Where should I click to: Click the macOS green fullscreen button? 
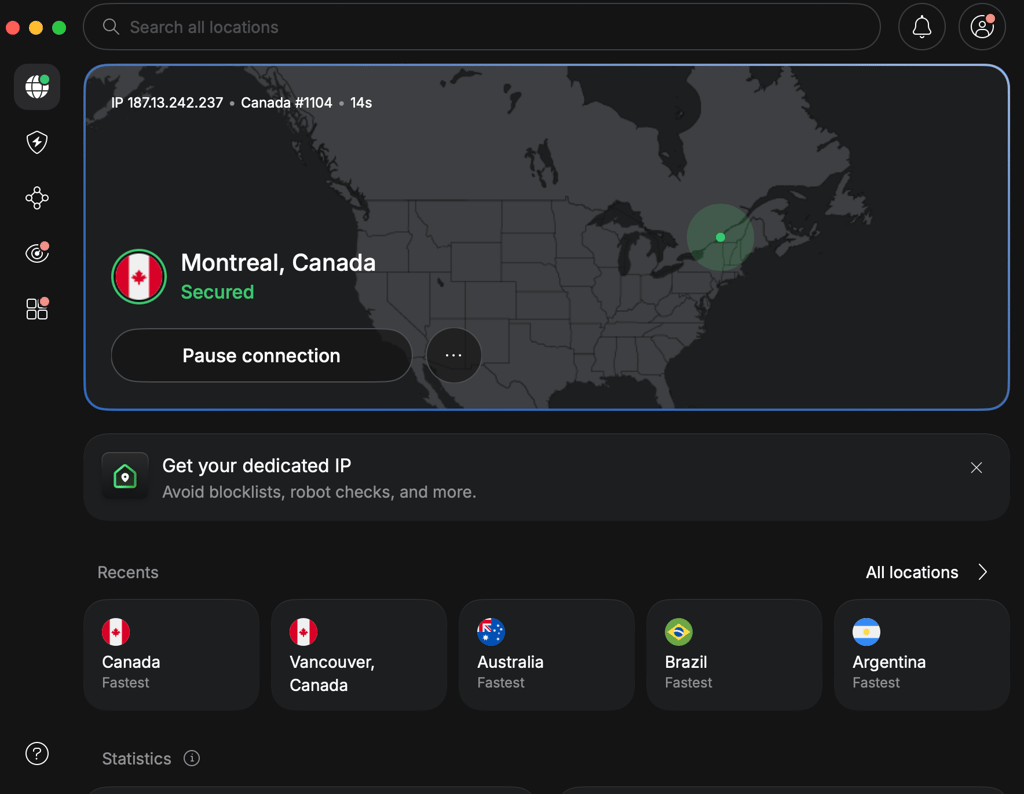coord(59,27)
